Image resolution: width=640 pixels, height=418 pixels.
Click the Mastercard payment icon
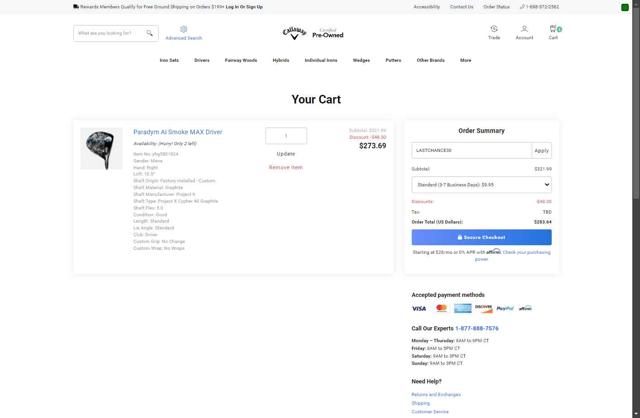(x=441, y=308)
